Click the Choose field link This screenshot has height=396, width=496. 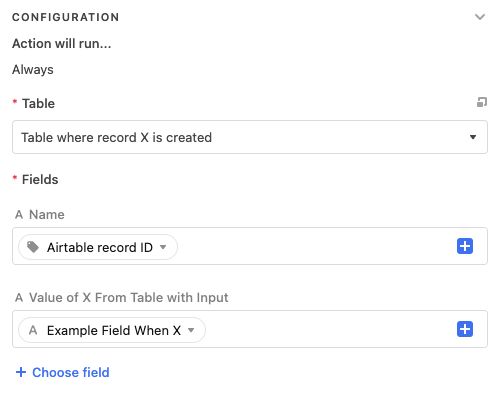click(x=71, y=372)
